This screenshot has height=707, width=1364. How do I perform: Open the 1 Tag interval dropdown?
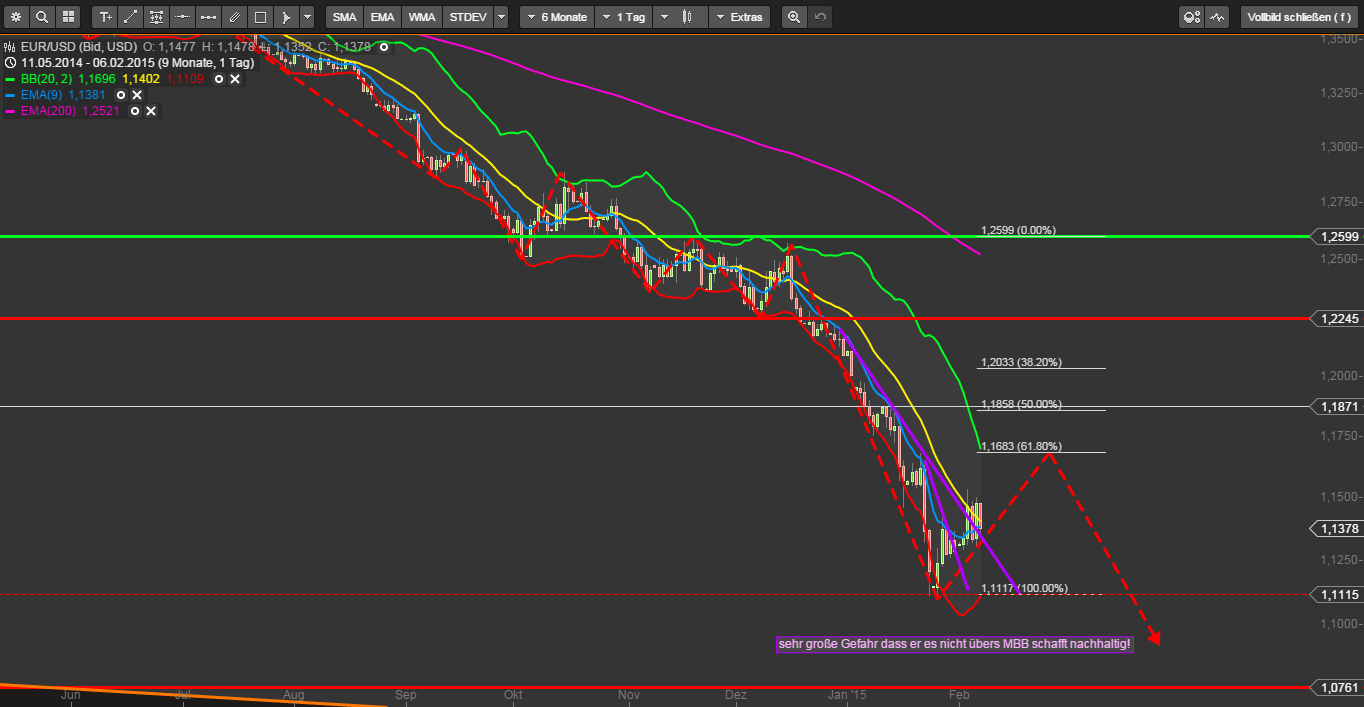pos(623,17)
